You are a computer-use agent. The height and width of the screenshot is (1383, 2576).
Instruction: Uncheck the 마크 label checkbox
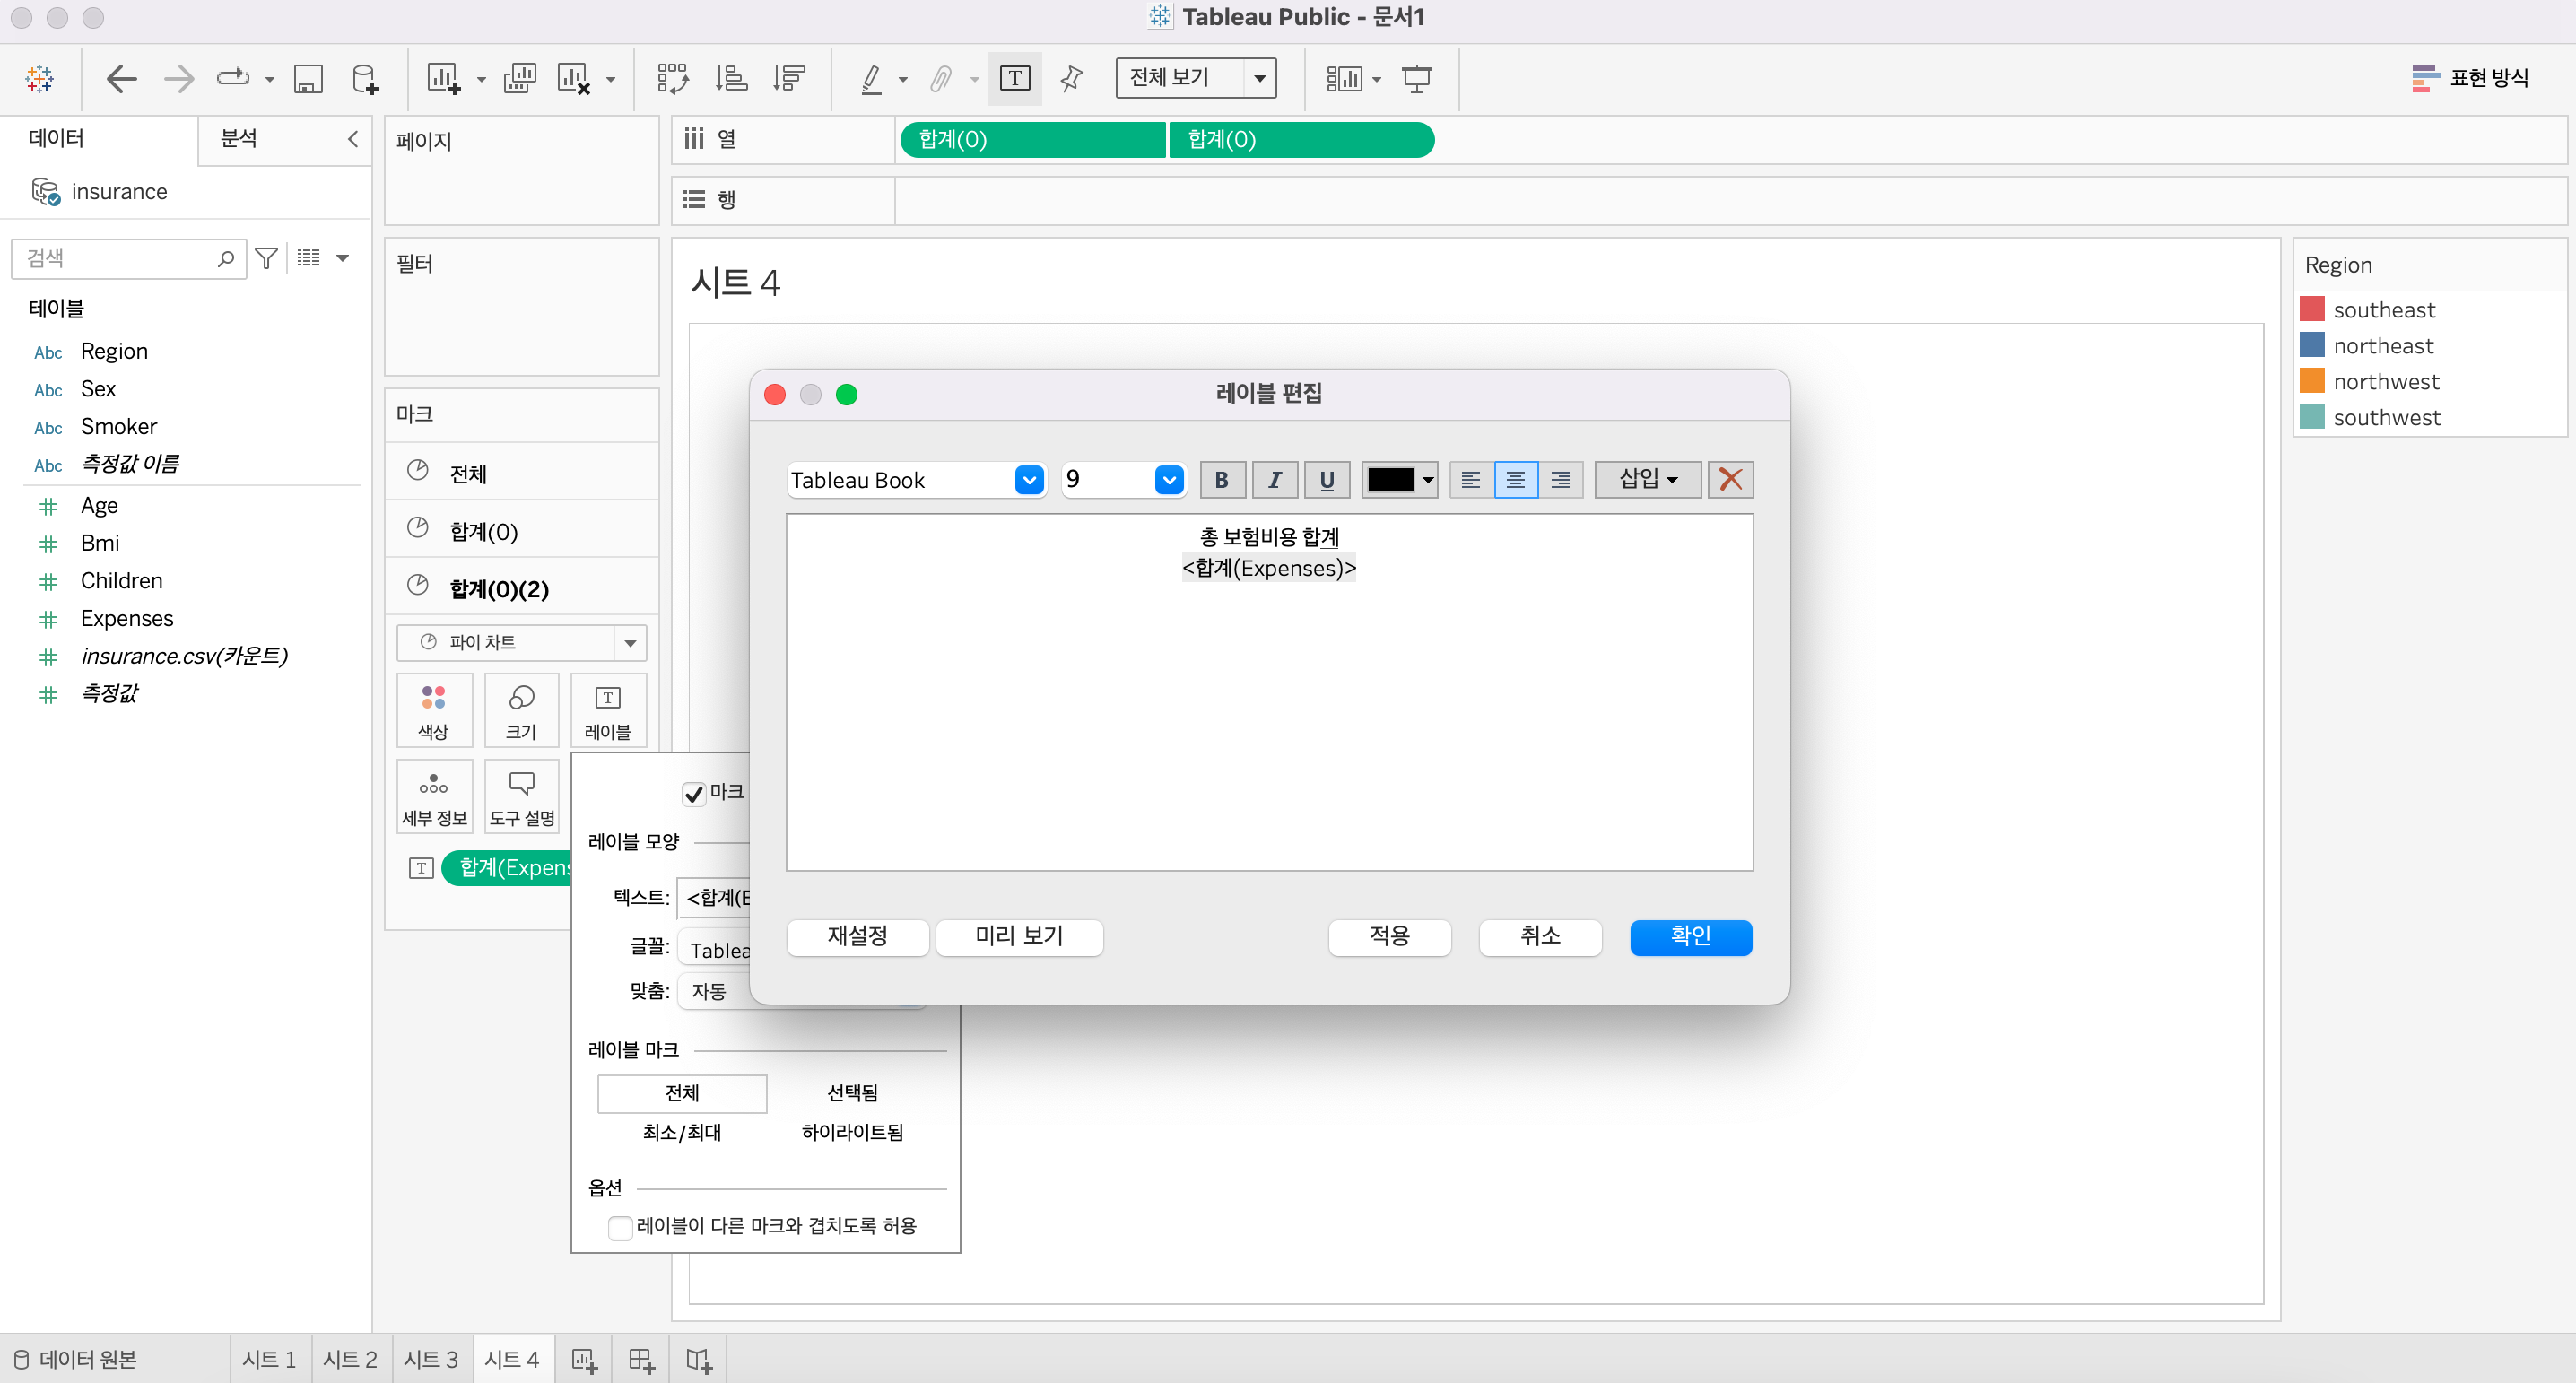693,793
